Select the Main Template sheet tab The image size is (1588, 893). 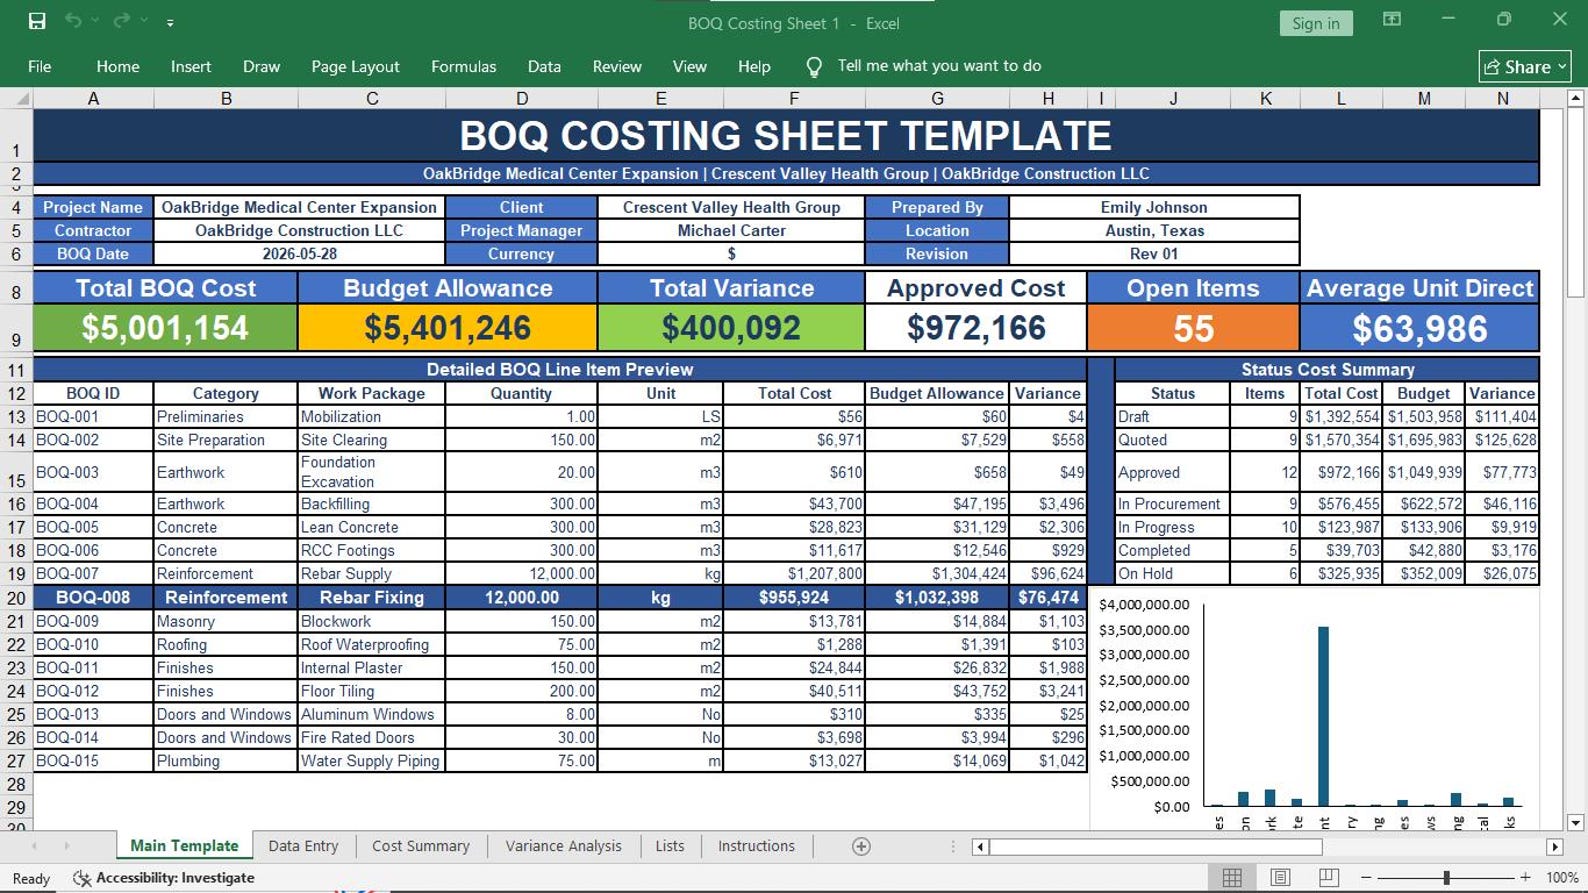pyautogui.click(x=184, y=846)
